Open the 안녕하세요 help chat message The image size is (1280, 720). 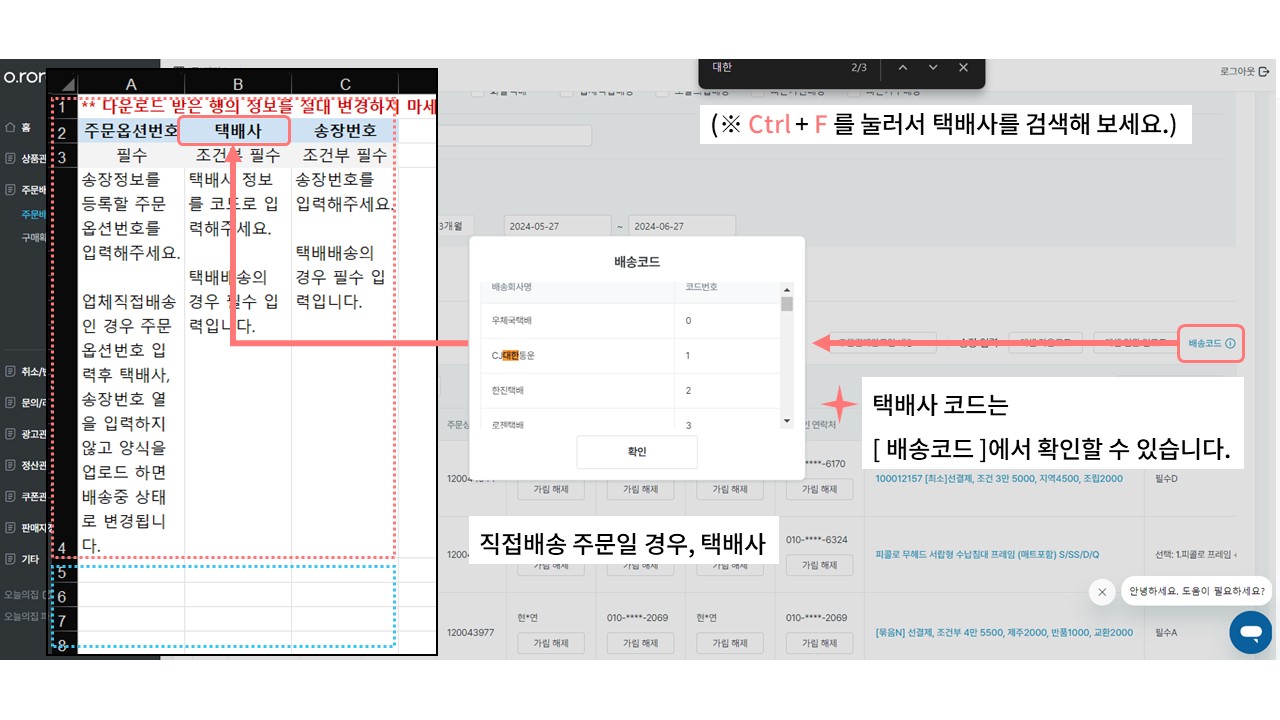pyautogui.click(x=1196, y=591)
